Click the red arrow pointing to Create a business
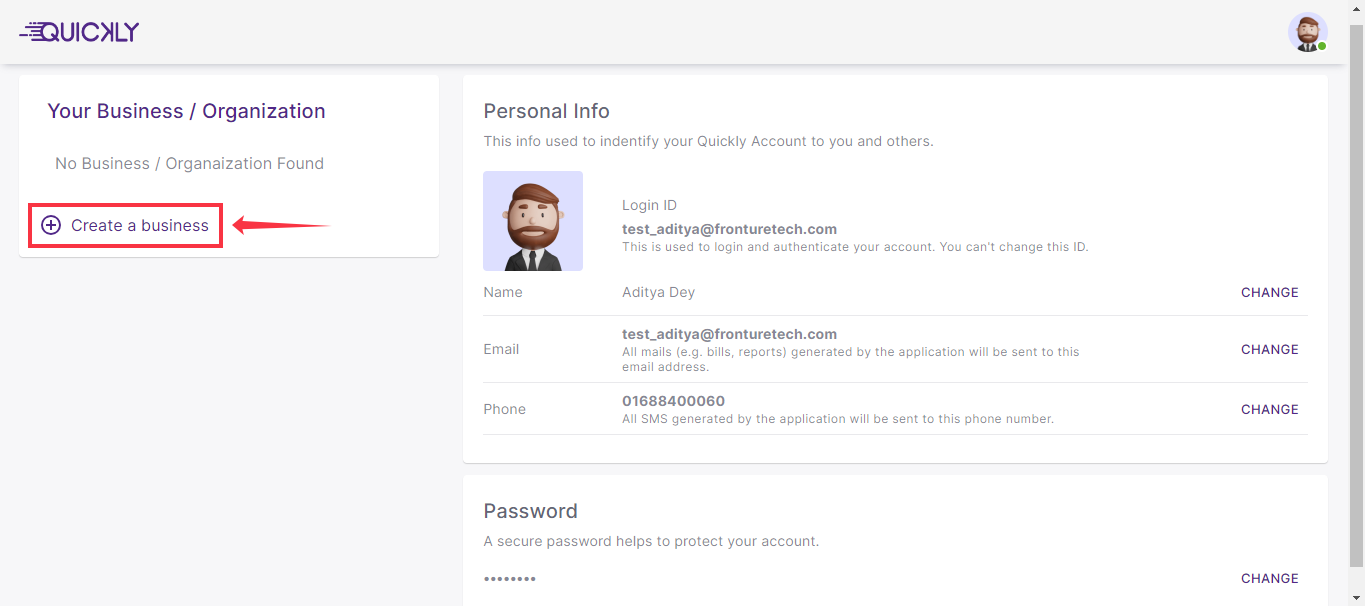The image size is (1365, 606). point(280,226)
